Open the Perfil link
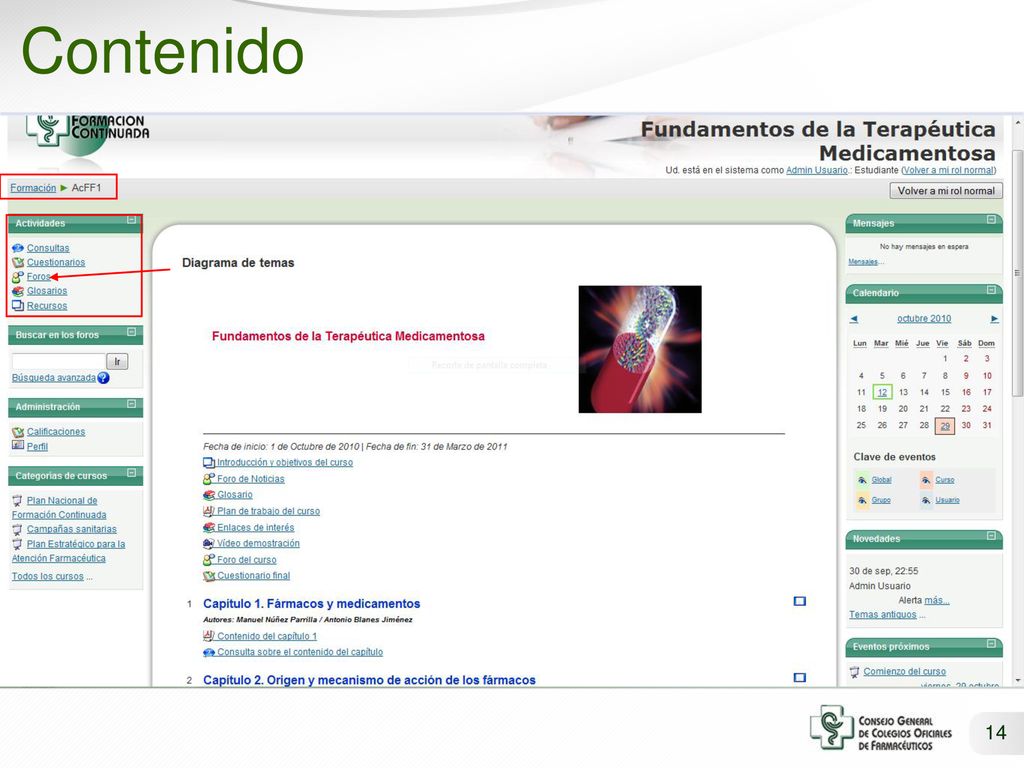 37,447
